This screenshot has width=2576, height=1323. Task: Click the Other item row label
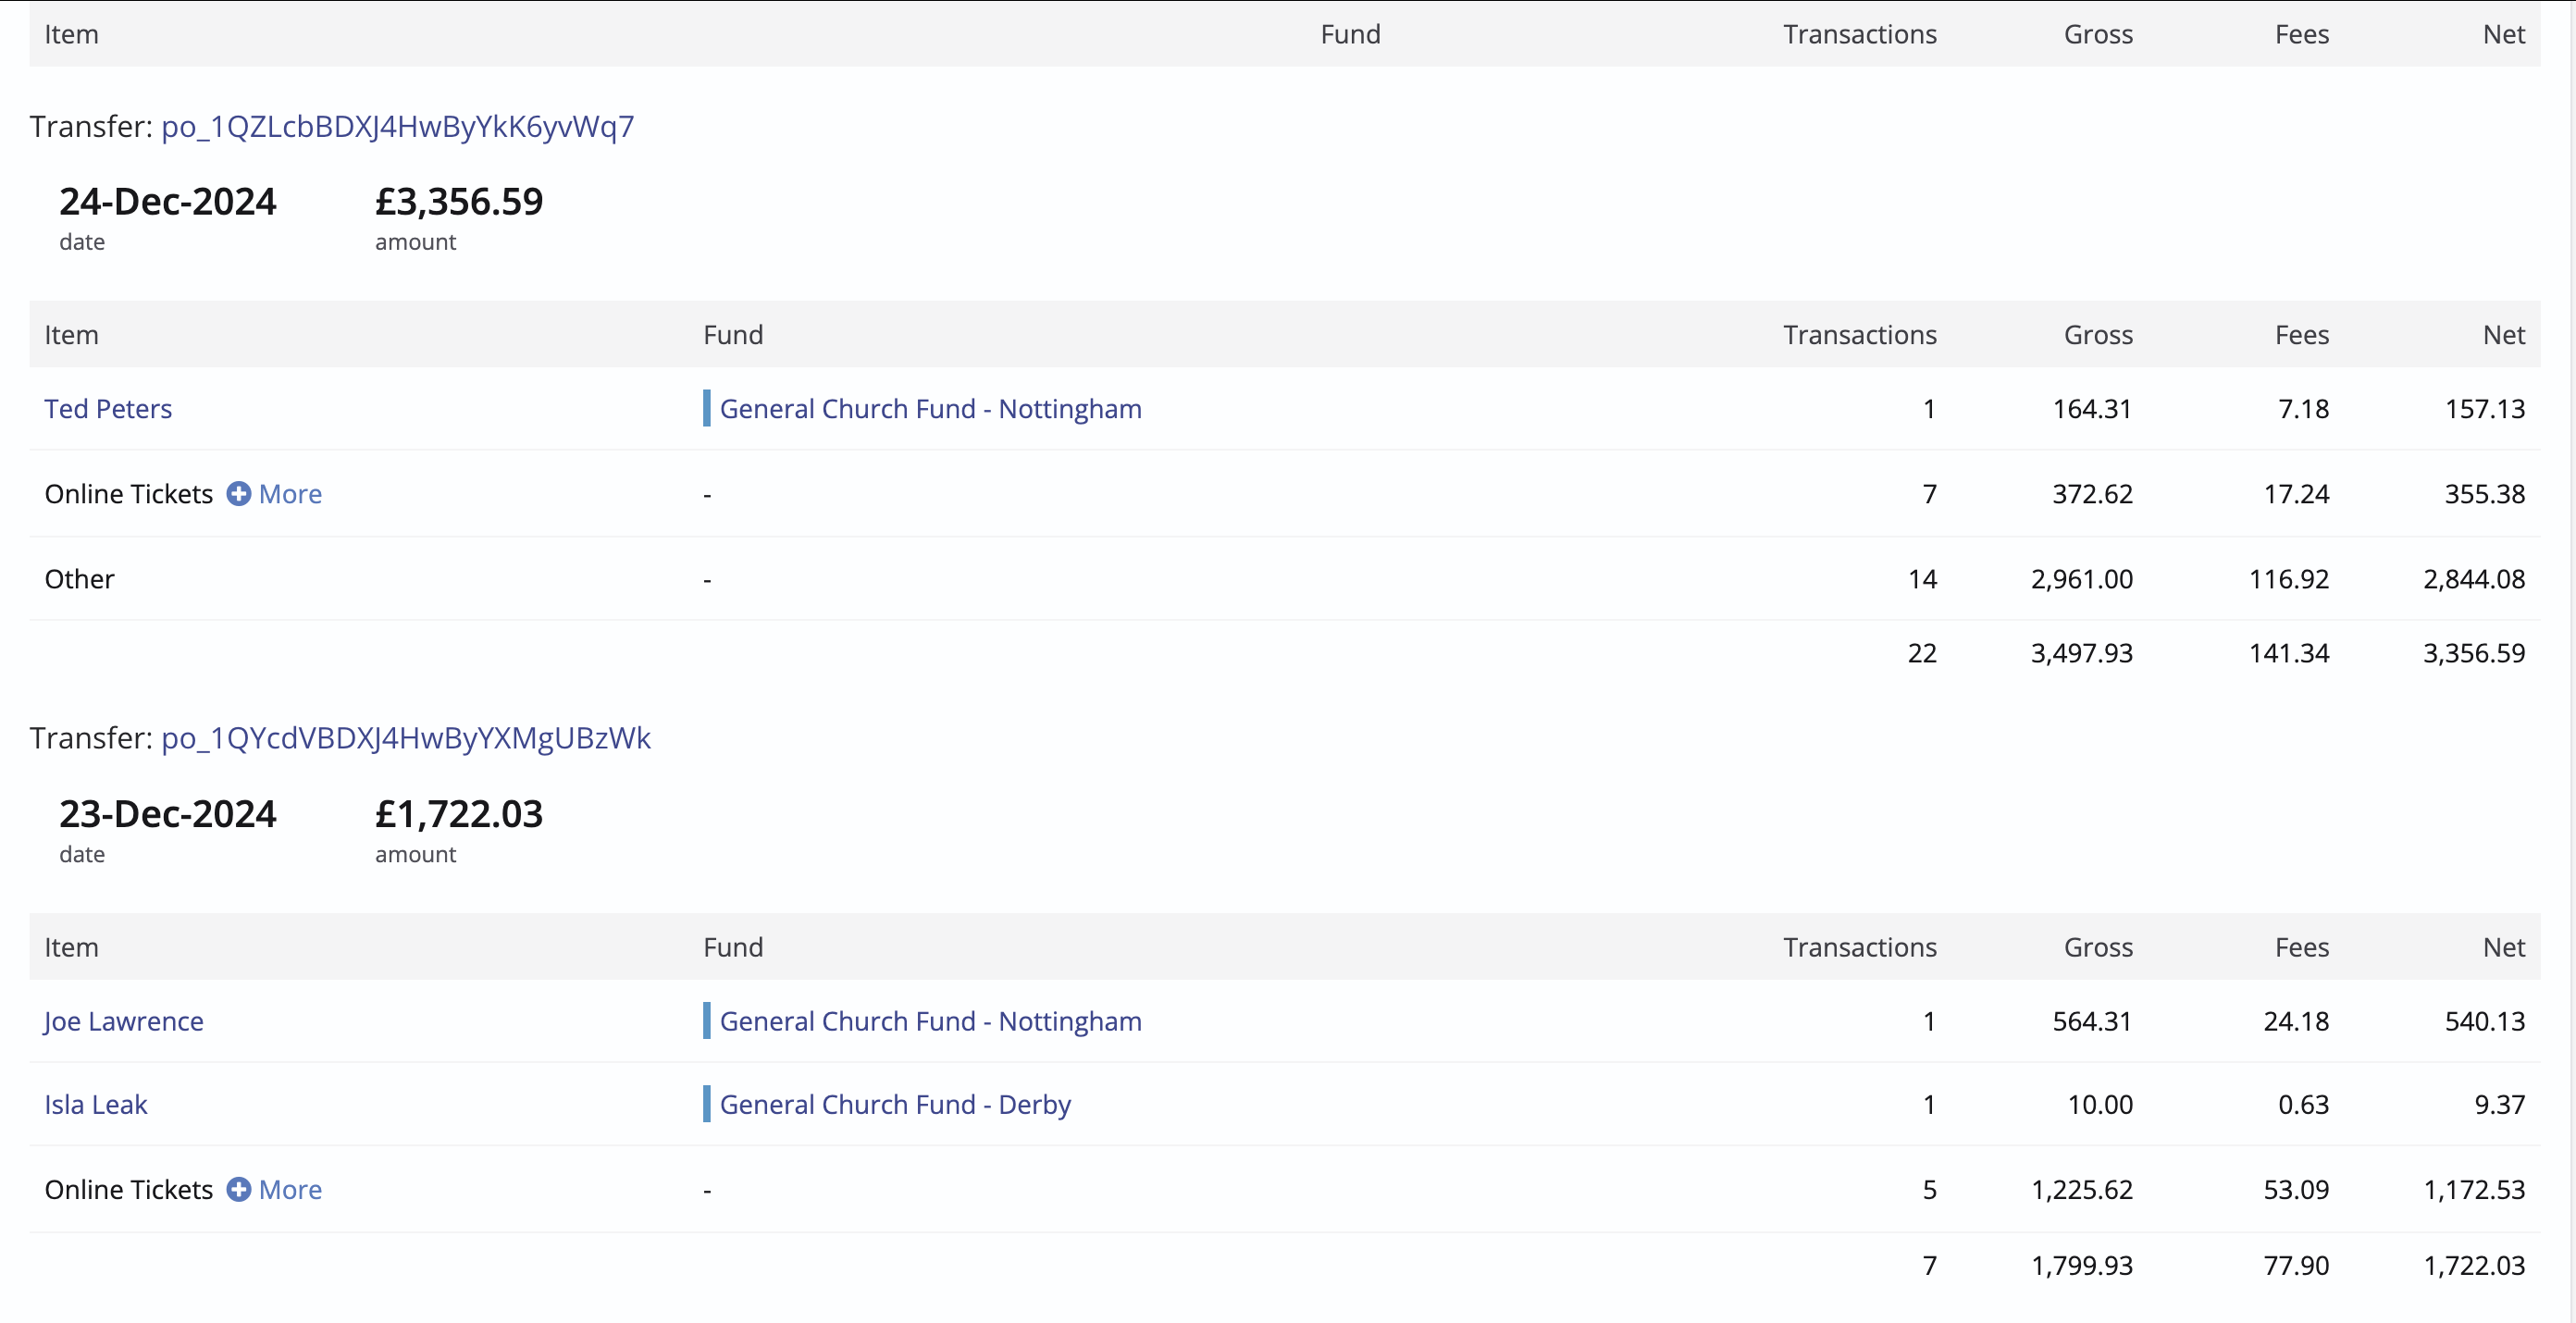80,579
